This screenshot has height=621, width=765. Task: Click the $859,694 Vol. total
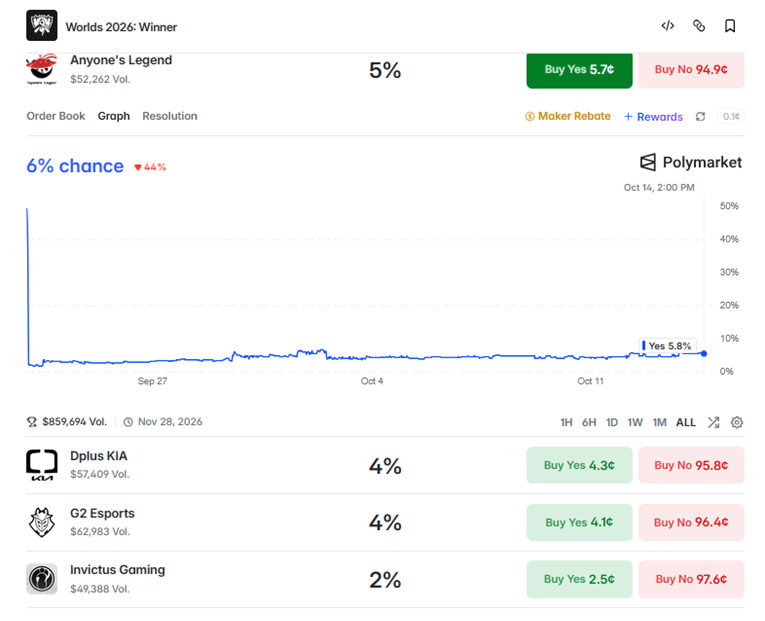coord(74,422)
